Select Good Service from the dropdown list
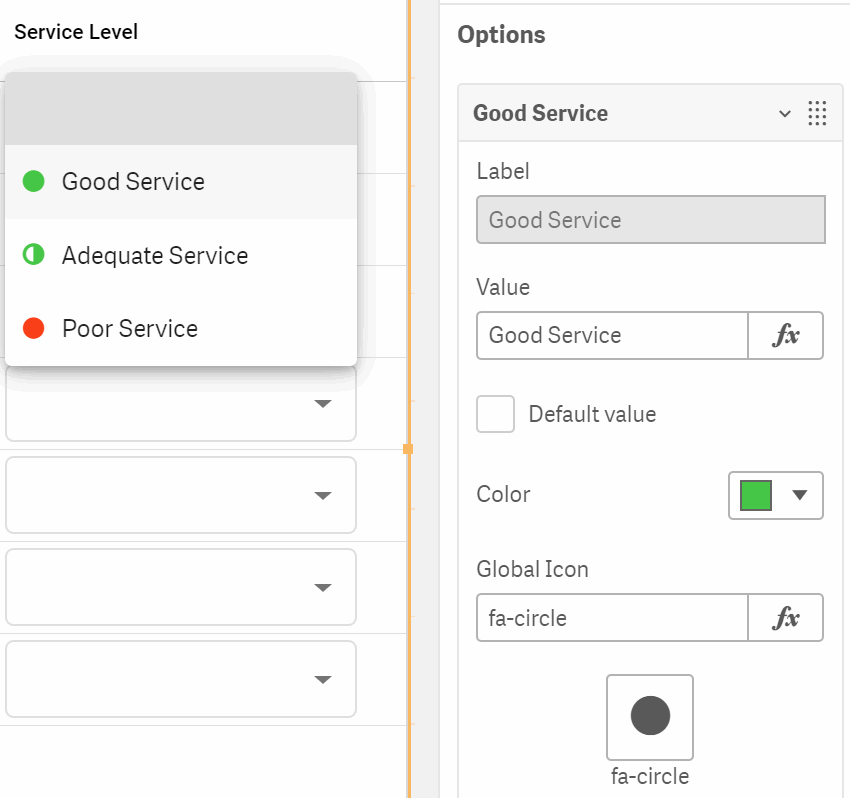850x798 pixels. click(181, 182)
